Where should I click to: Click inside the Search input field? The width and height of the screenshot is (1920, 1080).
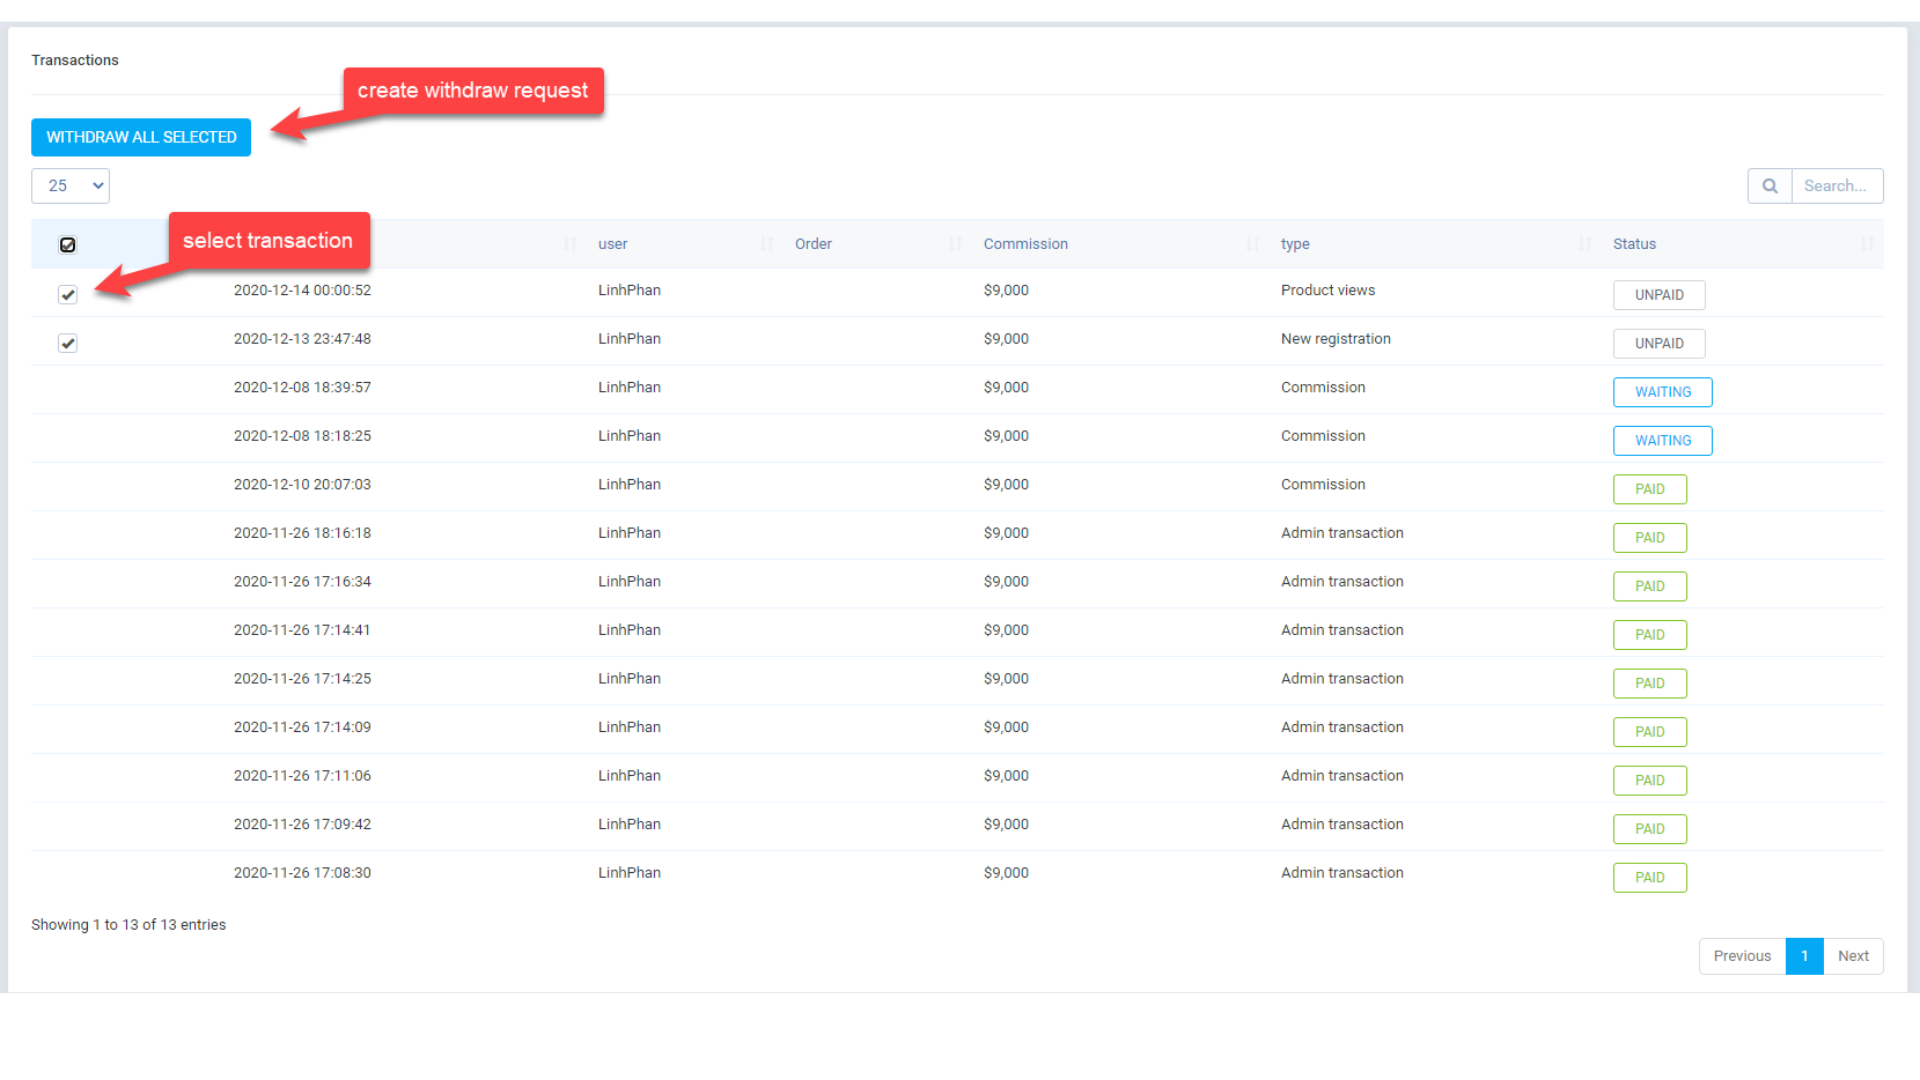(x=1836, y=185)
